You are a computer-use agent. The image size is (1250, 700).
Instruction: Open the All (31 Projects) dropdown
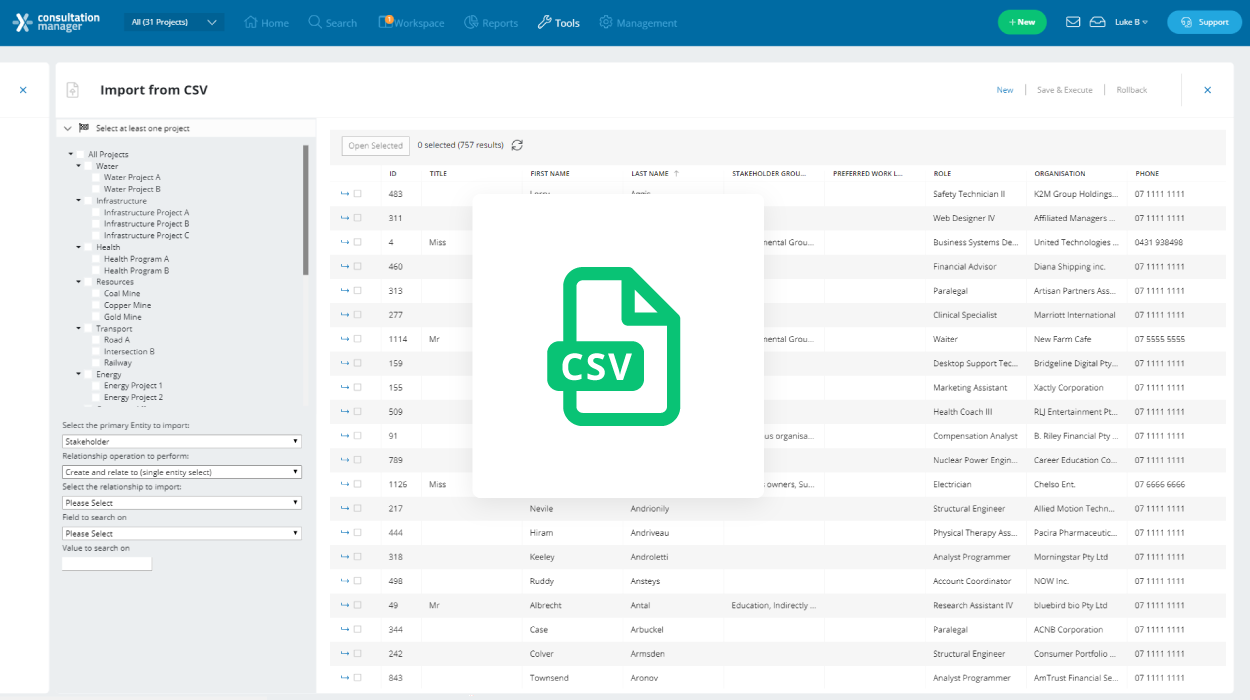(175, 22)
